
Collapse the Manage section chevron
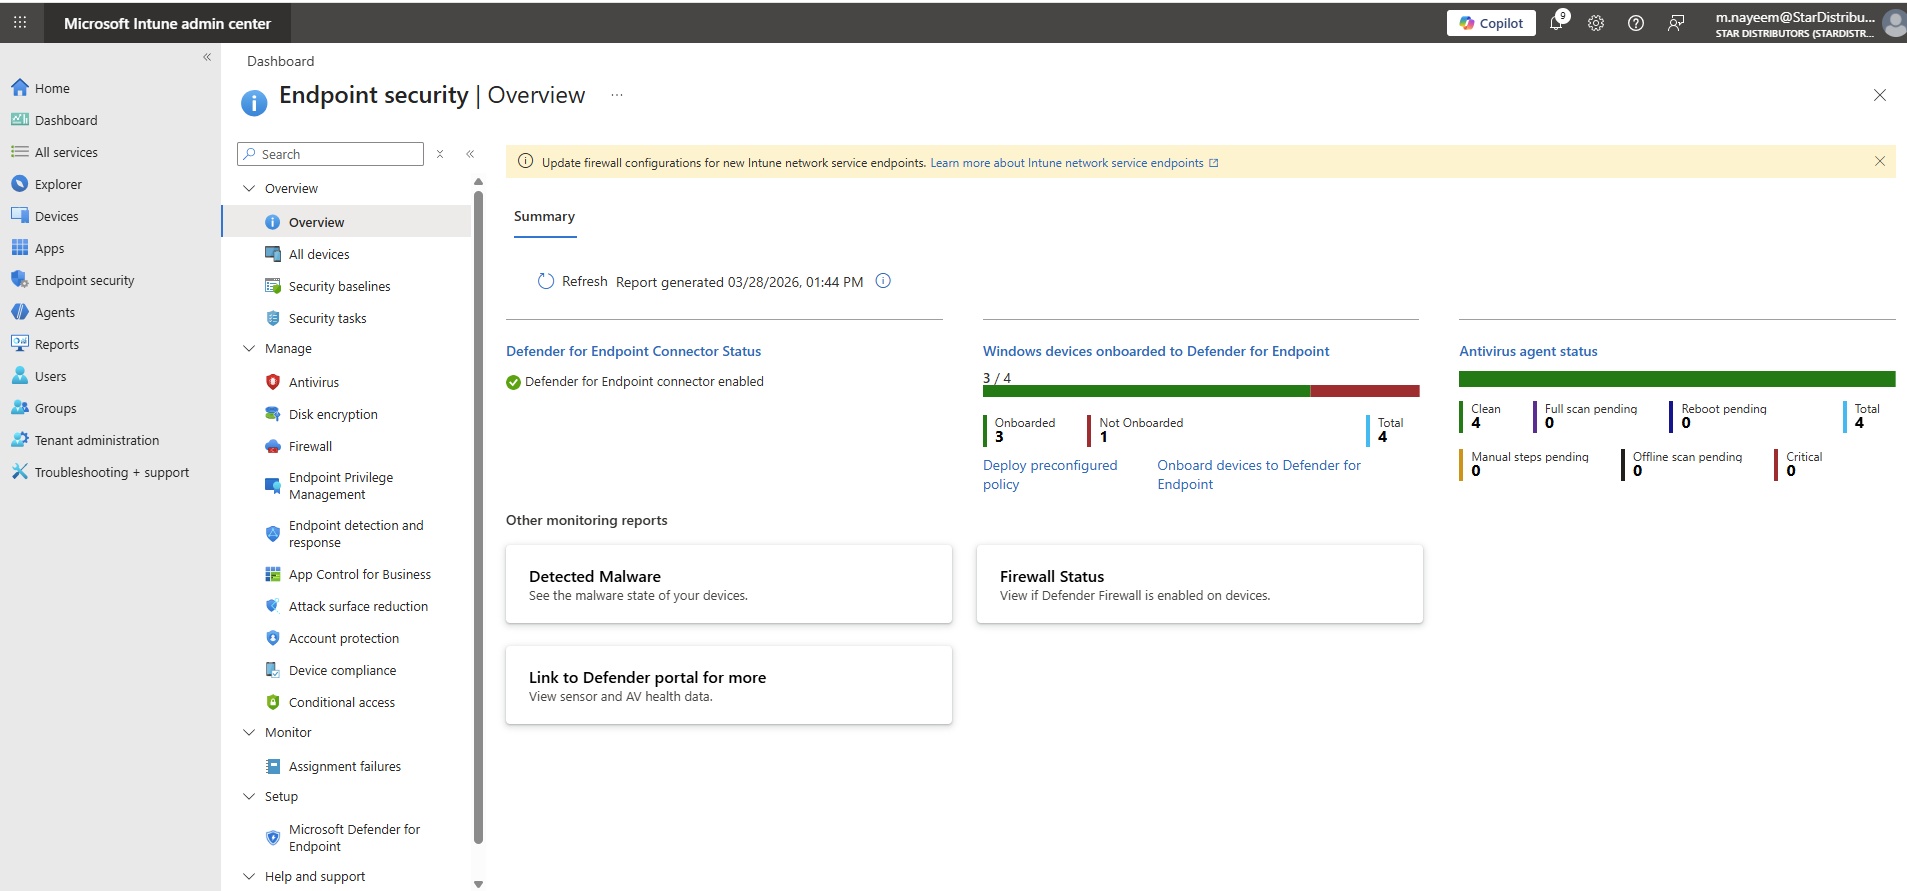[249, 349]
